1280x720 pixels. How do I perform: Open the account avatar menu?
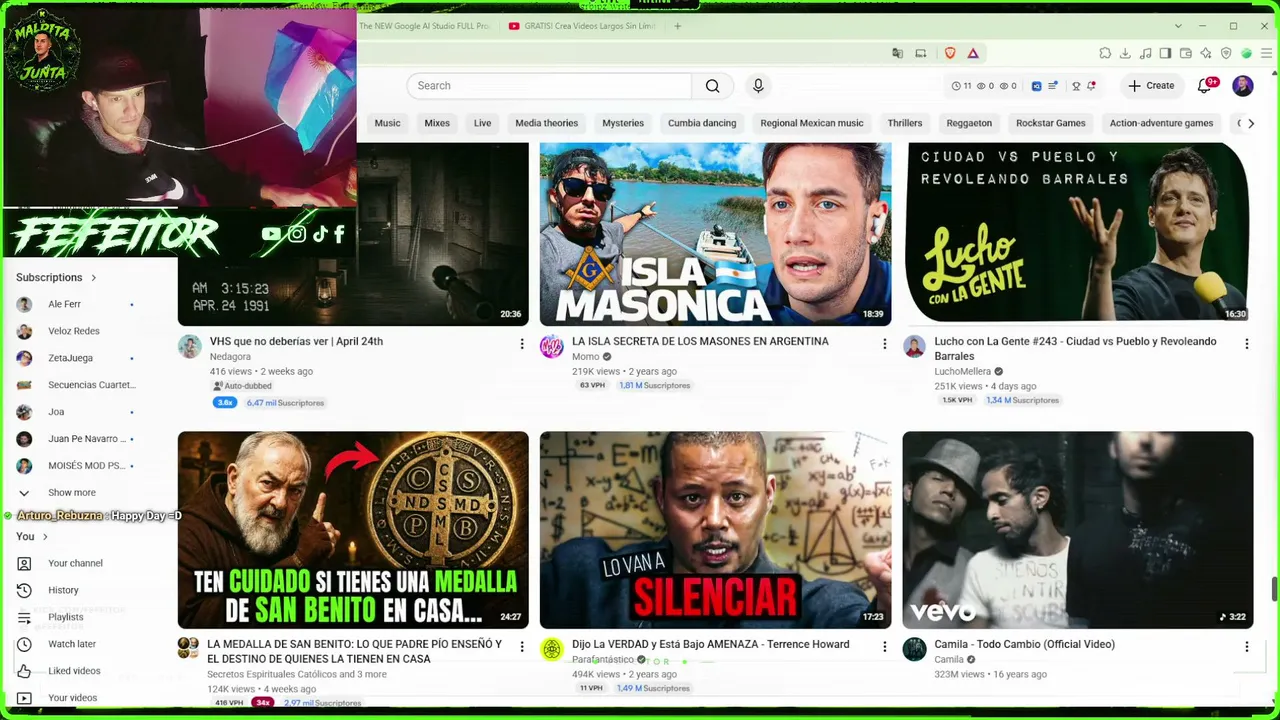pyautogui.click(x=1243, y=86)
